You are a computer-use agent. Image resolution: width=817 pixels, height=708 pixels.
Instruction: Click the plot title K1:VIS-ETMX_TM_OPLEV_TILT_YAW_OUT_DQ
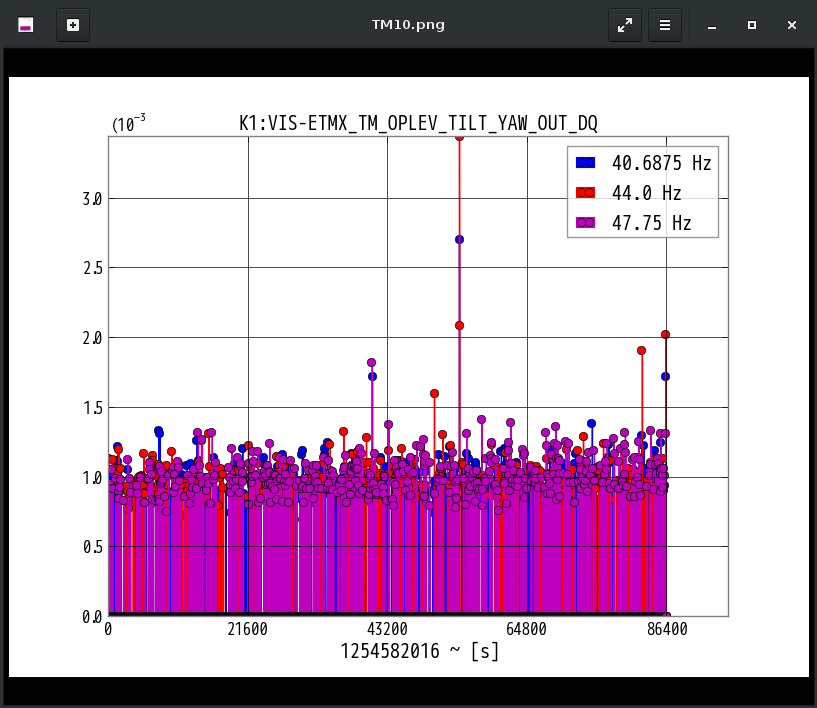click(418, 123)
